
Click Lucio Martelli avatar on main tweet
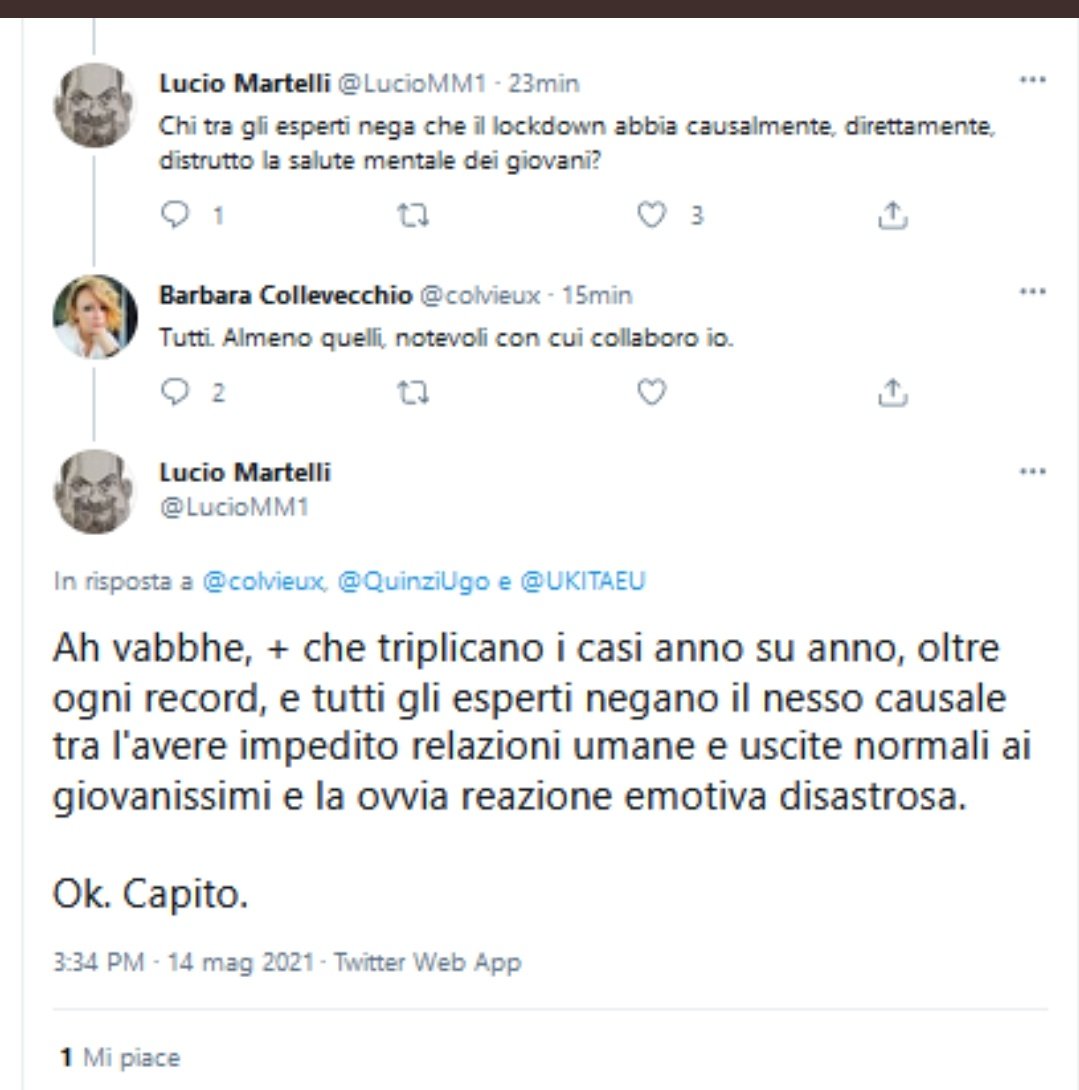[x=95, y=491]
